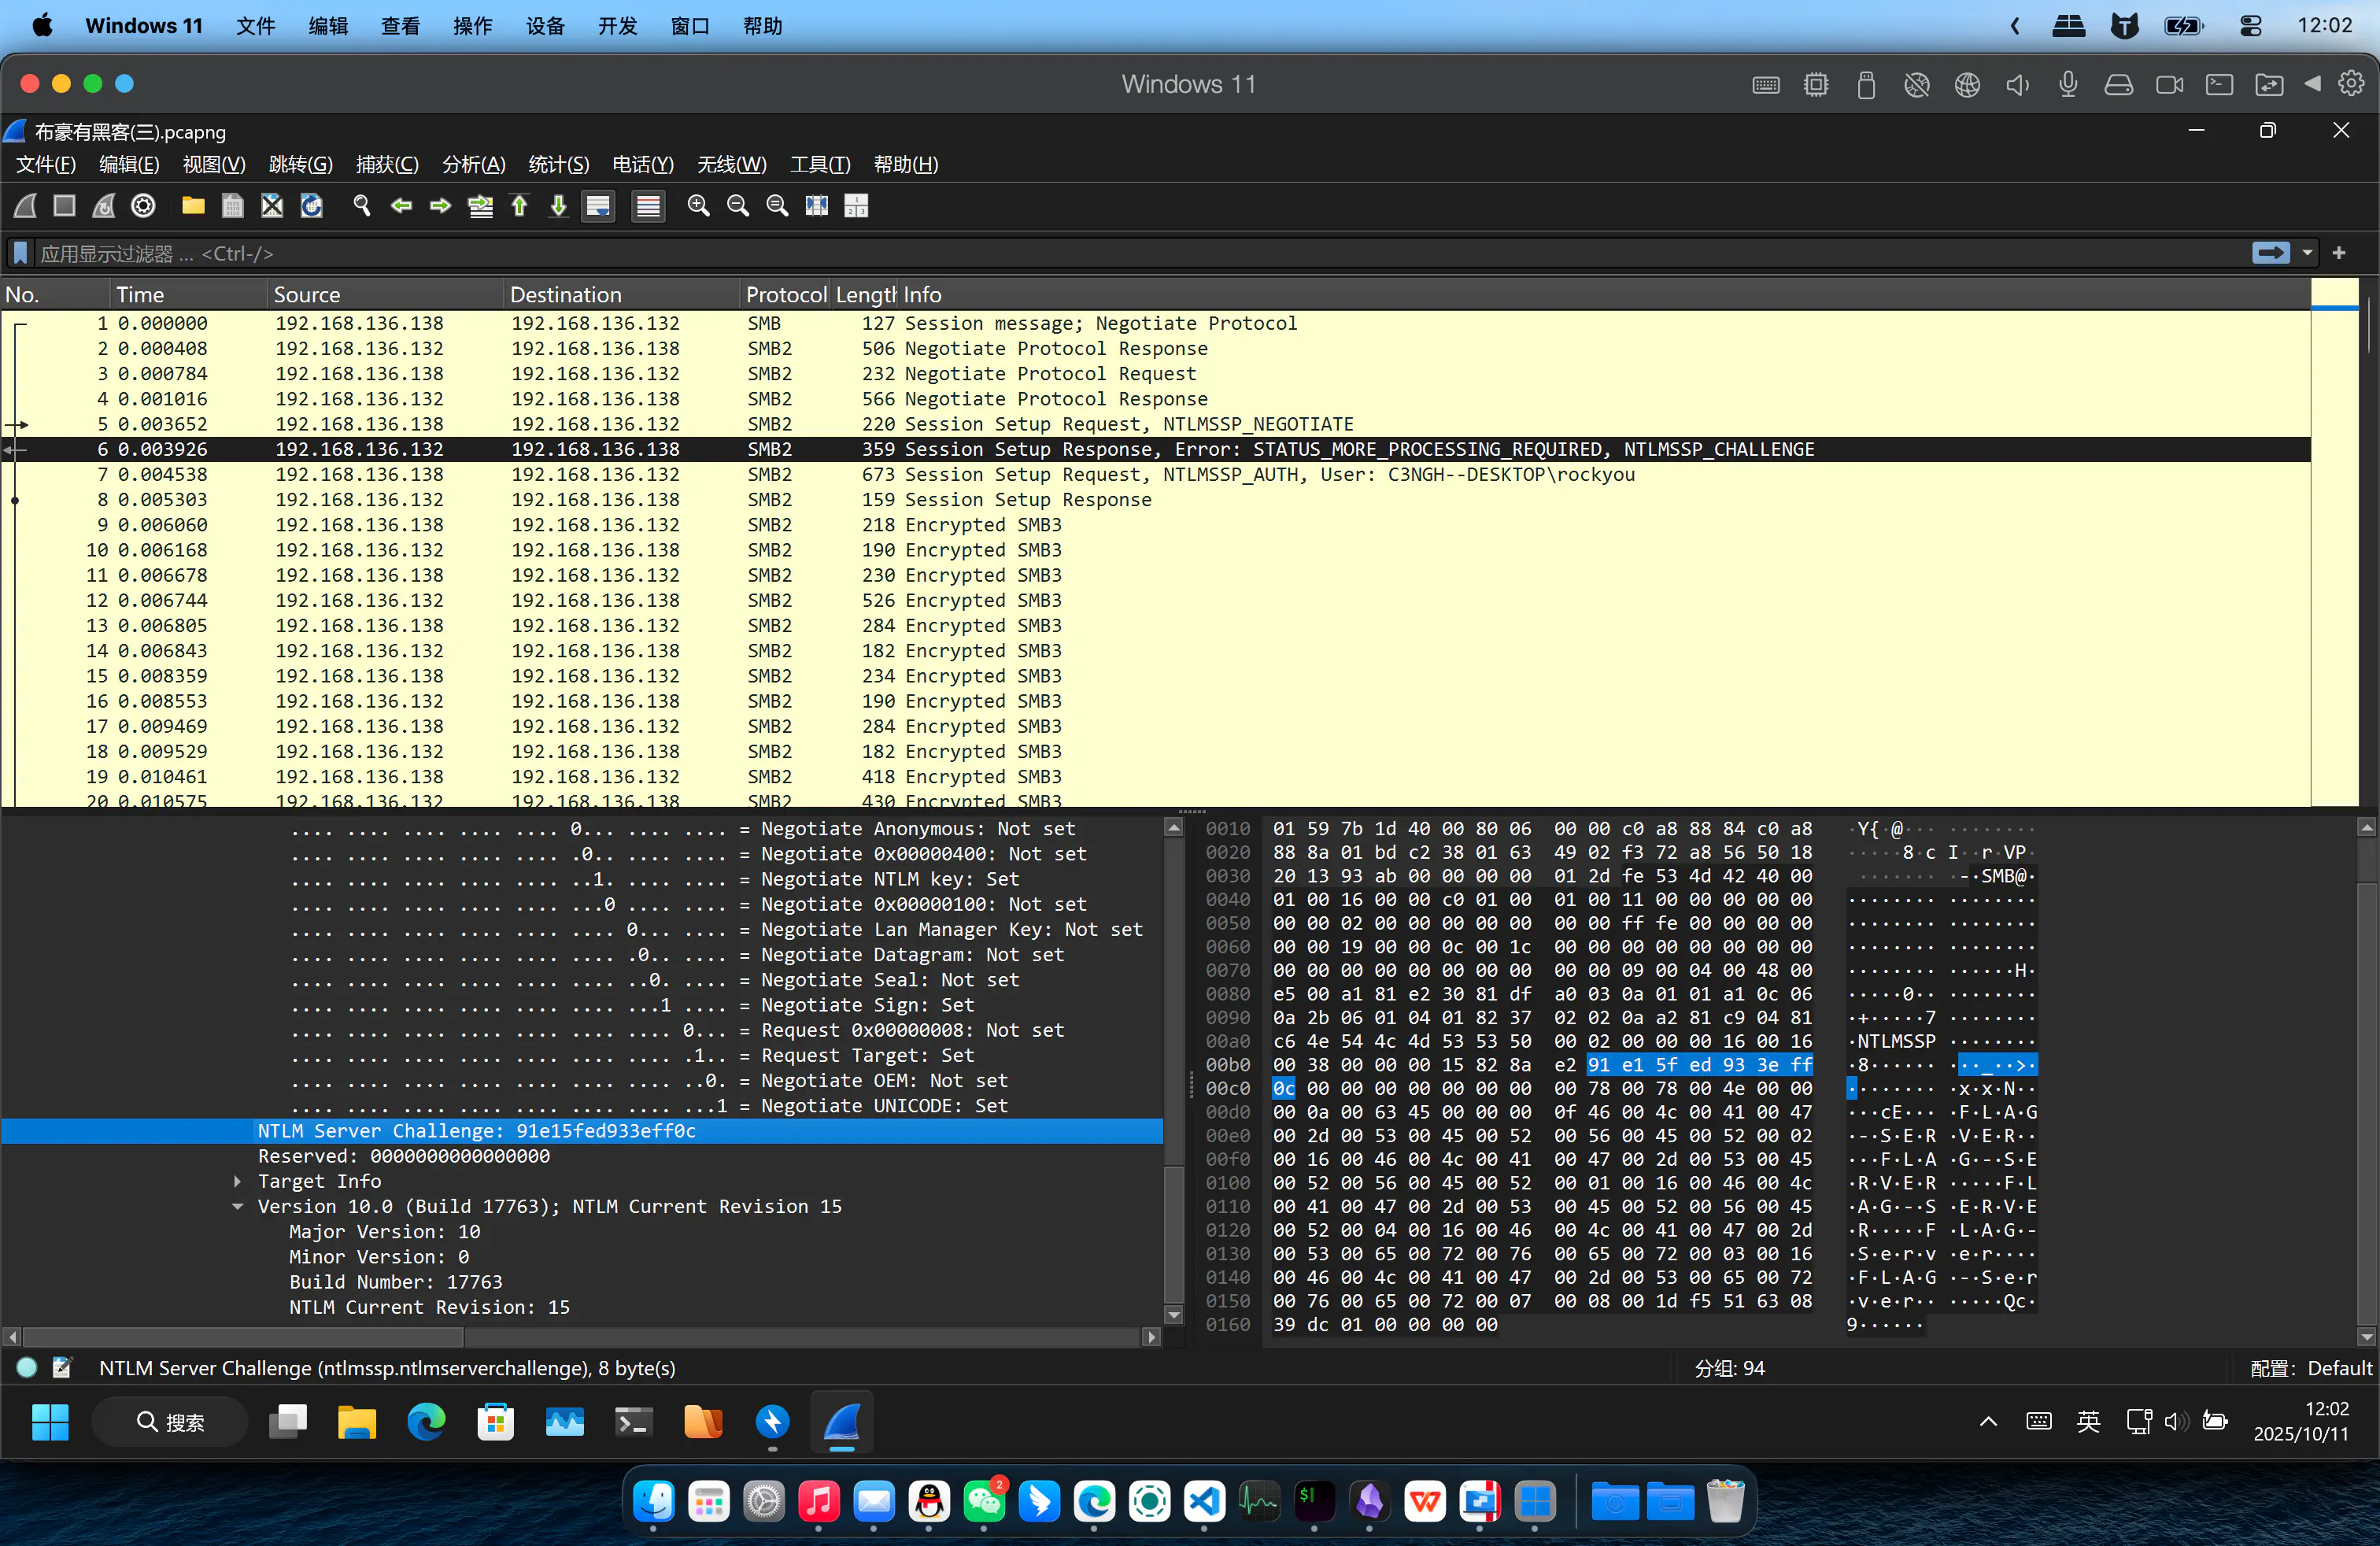2380x1546 pixels.
Task: Toggle auto-scroll during live capture
Action: coord(598,206)
